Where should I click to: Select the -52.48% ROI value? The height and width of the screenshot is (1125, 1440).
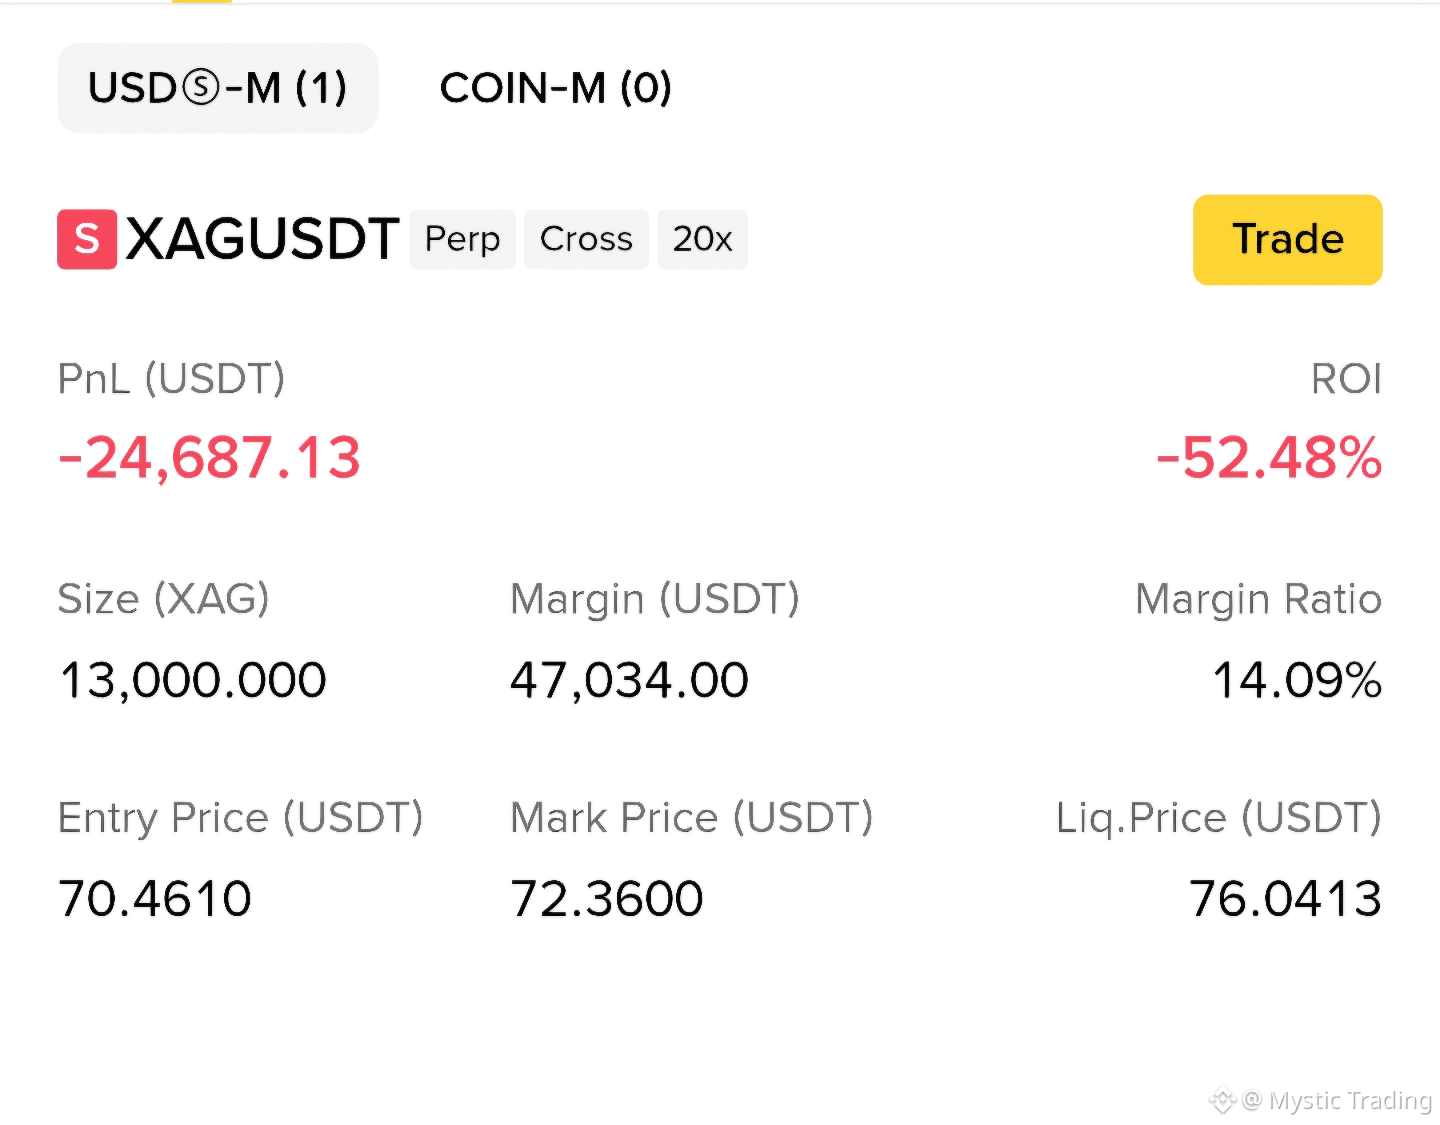(x=1269, y=458)
